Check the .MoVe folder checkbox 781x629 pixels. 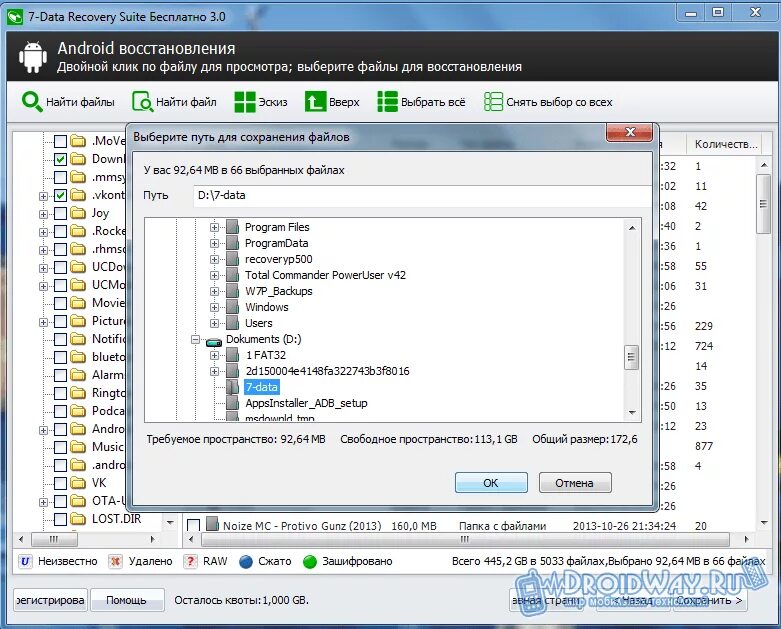coord(60,141)
